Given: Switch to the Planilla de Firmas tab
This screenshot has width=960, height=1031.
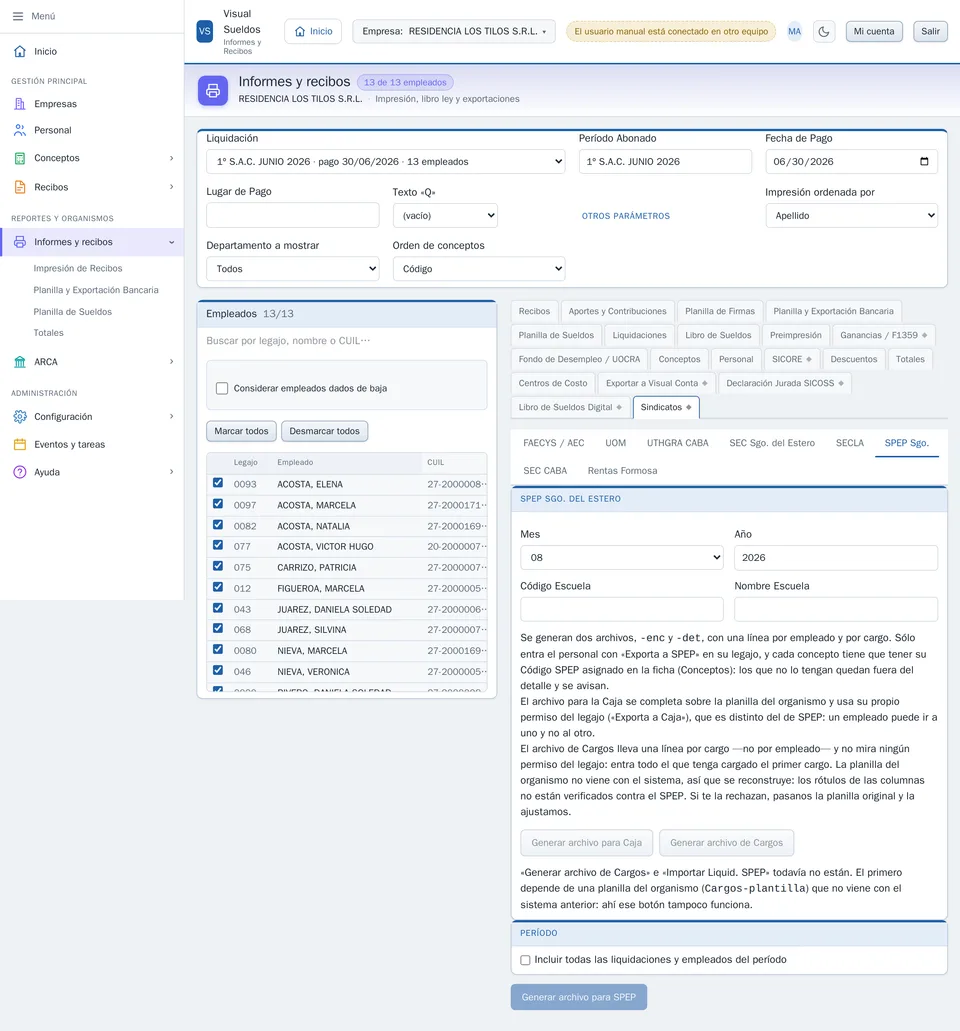Looking at the screenshot, I should 720,311.
